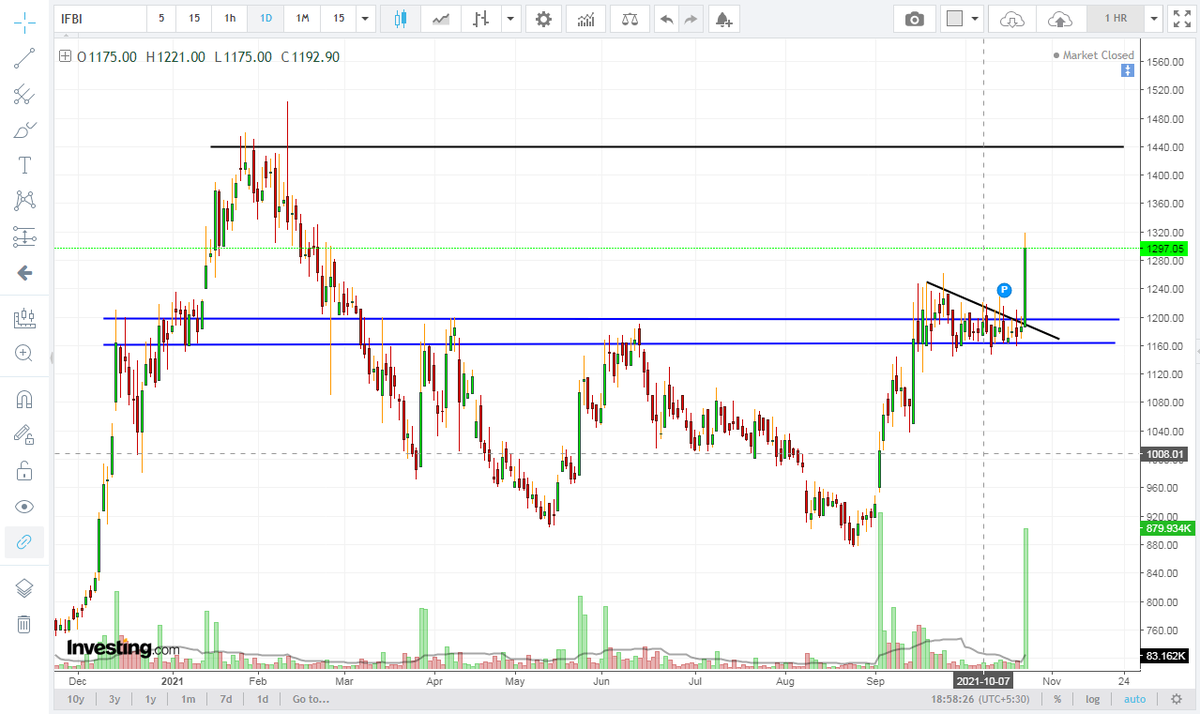Select the 1d range
The image size is (1200, 714).
coord(262,699)
